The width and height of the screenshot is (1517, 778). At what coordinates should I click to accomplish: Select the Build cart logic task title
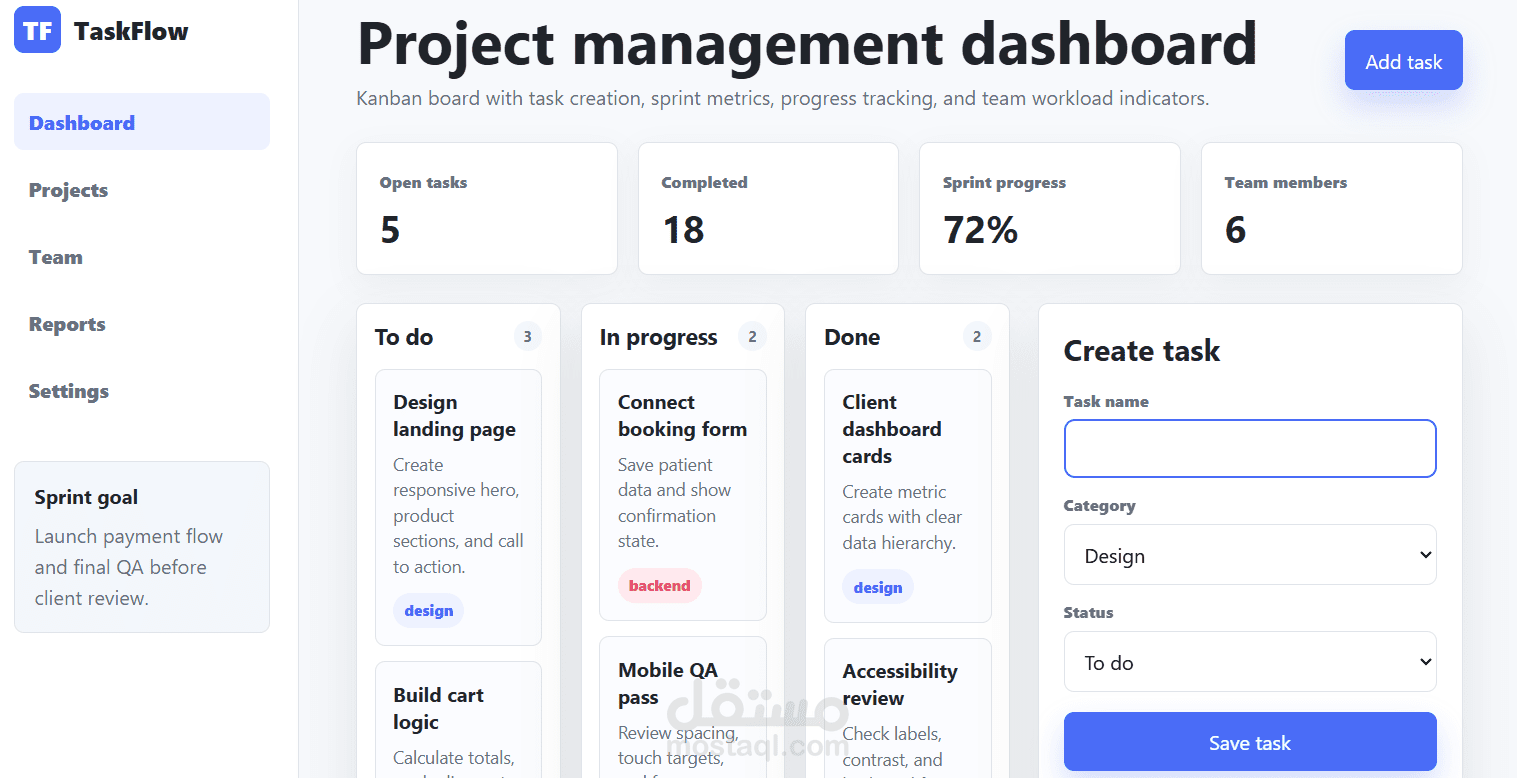click(438, 708)
